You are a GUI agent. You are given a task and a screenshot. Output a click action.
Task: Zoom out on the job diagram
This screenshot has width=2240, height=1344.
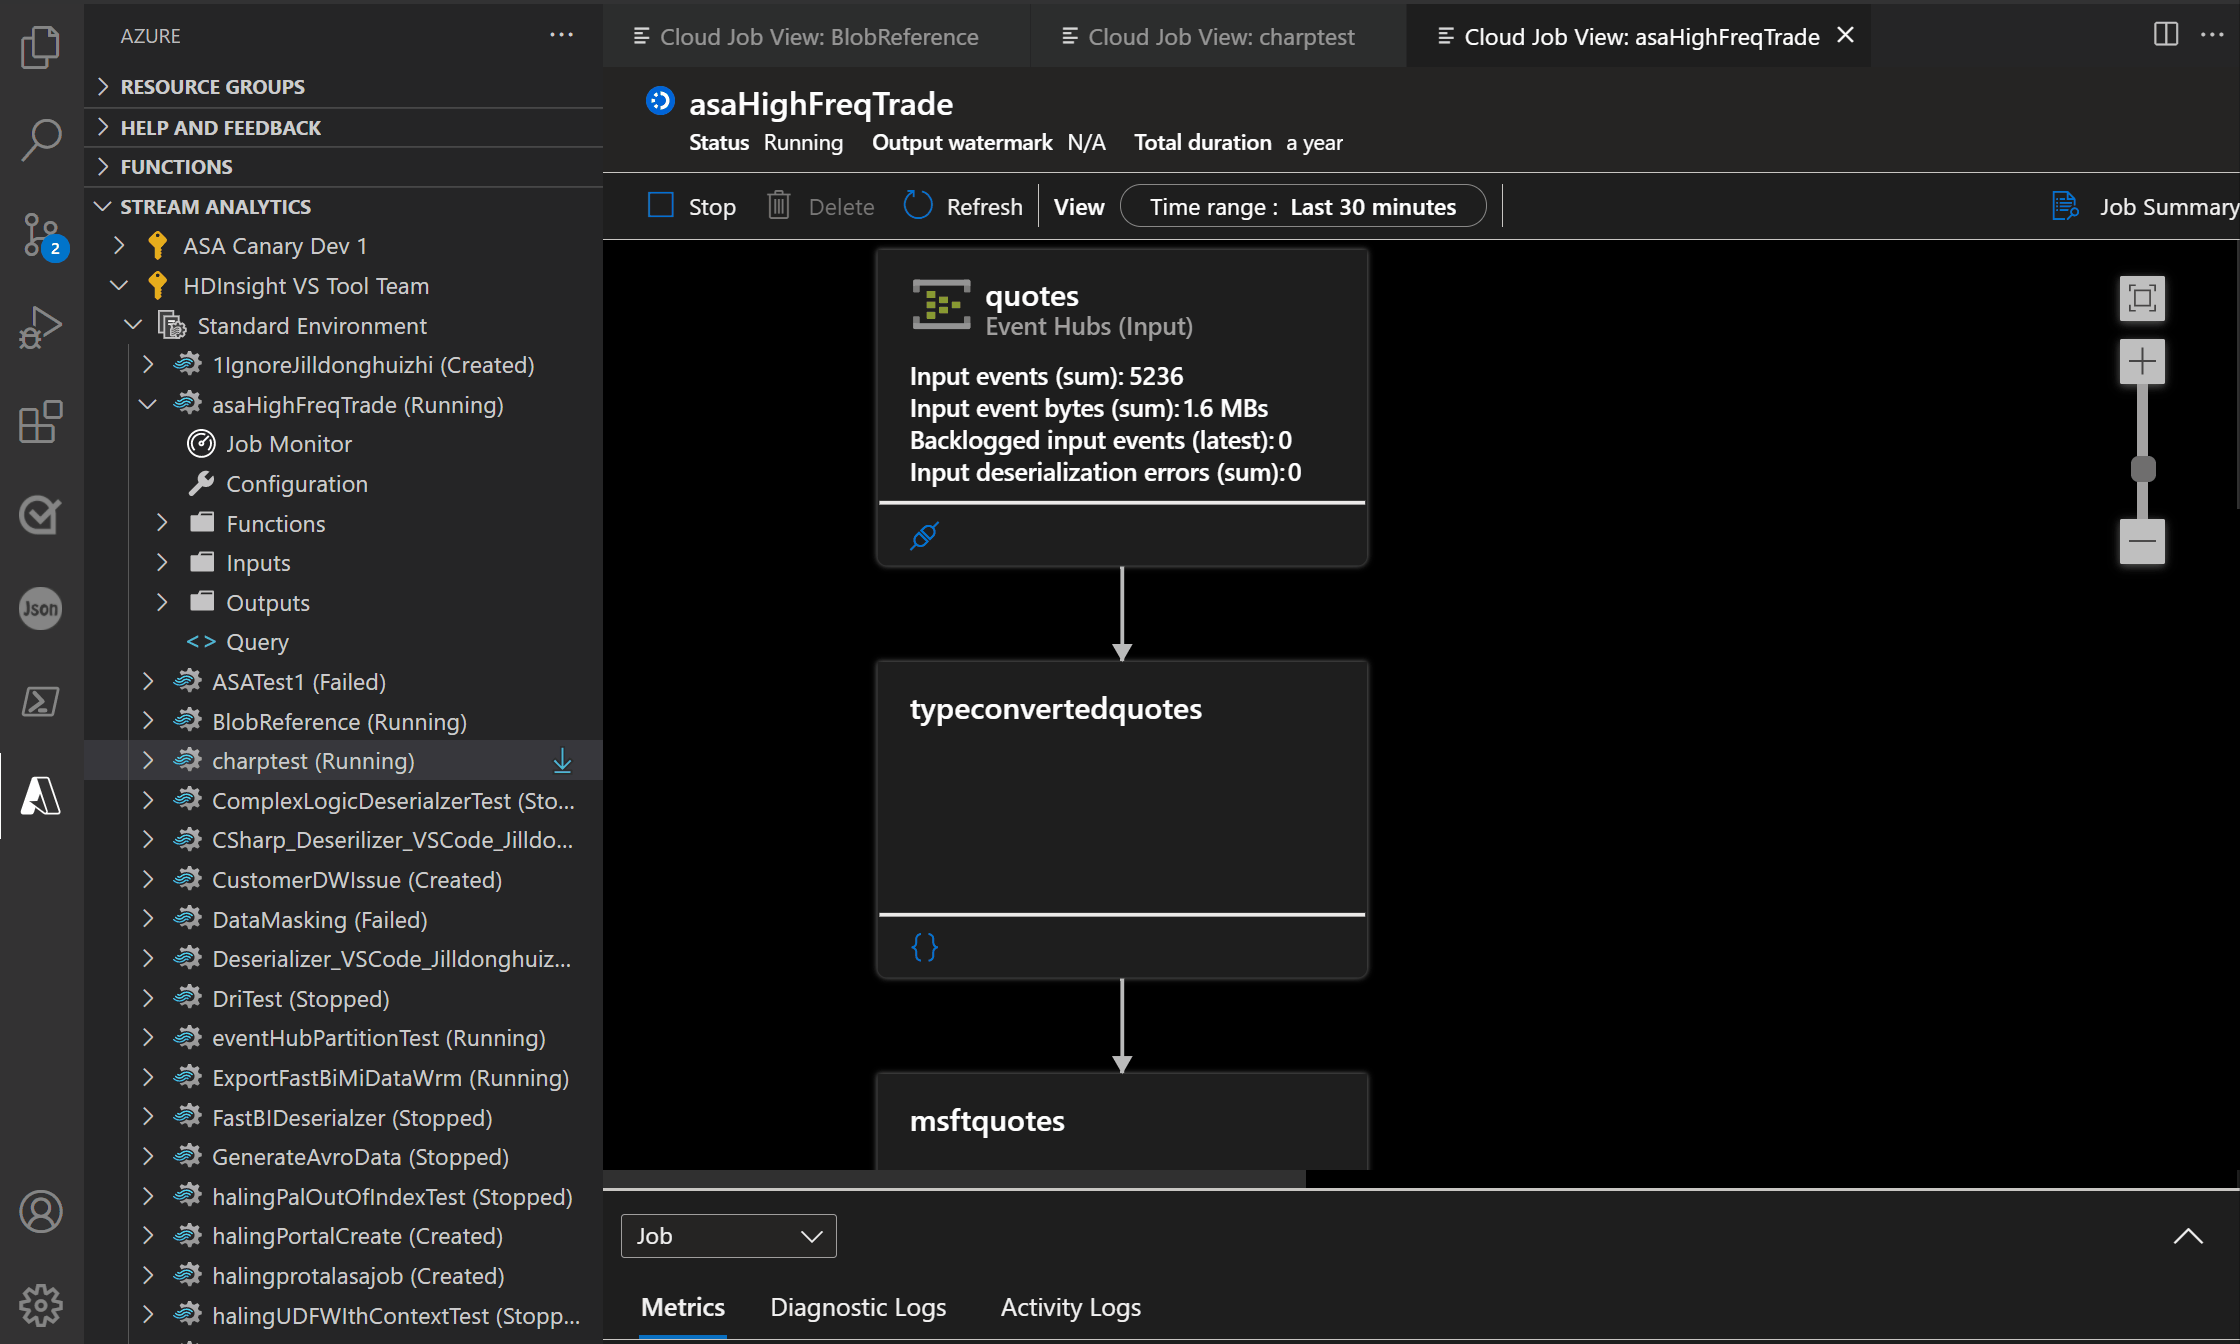coord(2142,541)
